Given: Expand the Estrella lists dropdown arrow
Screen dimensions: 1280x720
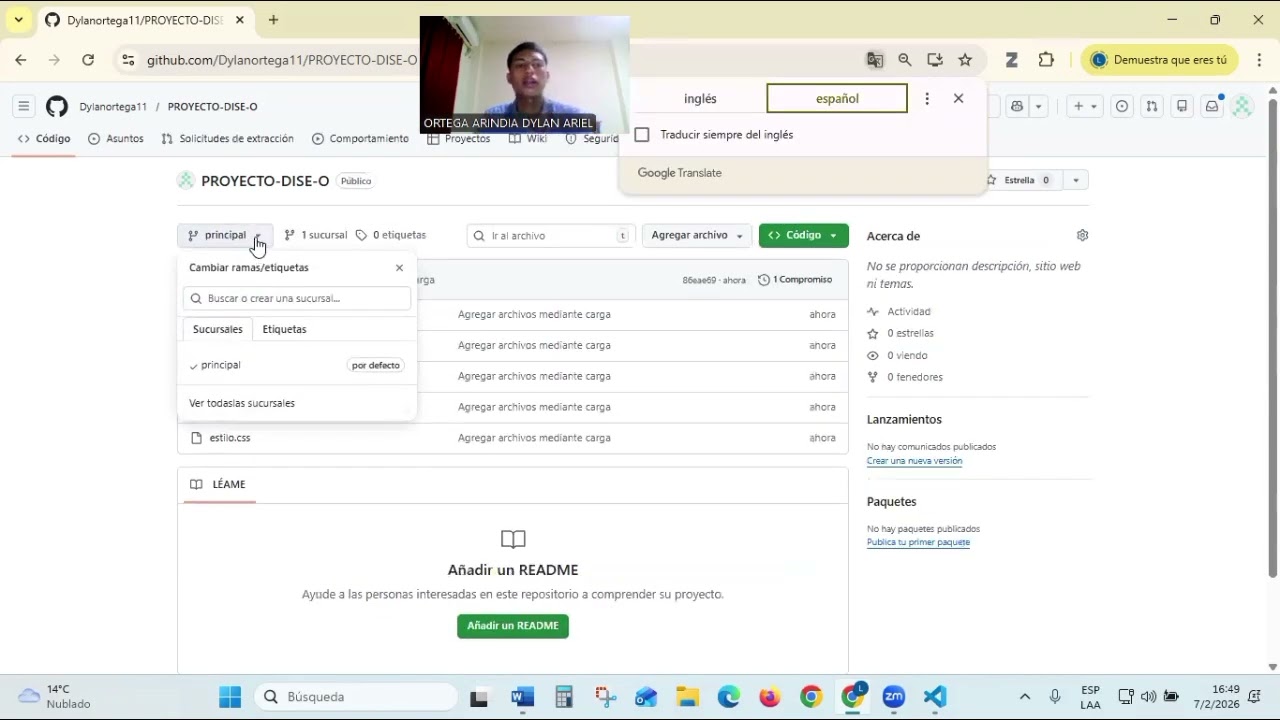Looking at the screenshot, I should coord(1075,180).
